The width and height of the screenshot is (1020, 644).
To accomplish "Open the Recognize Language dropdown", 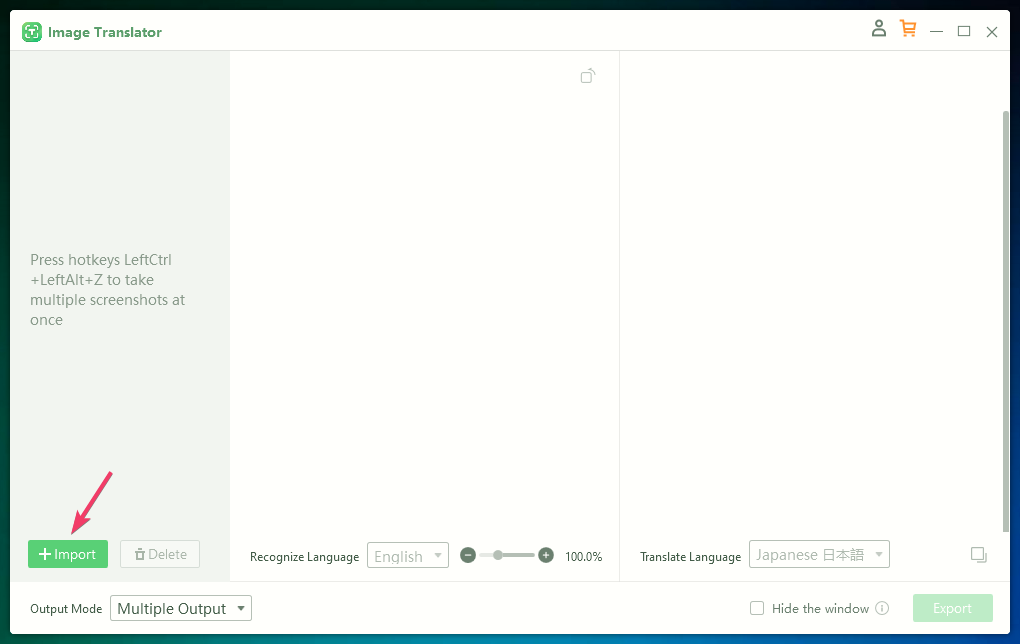I will click(x=408, y=556).
